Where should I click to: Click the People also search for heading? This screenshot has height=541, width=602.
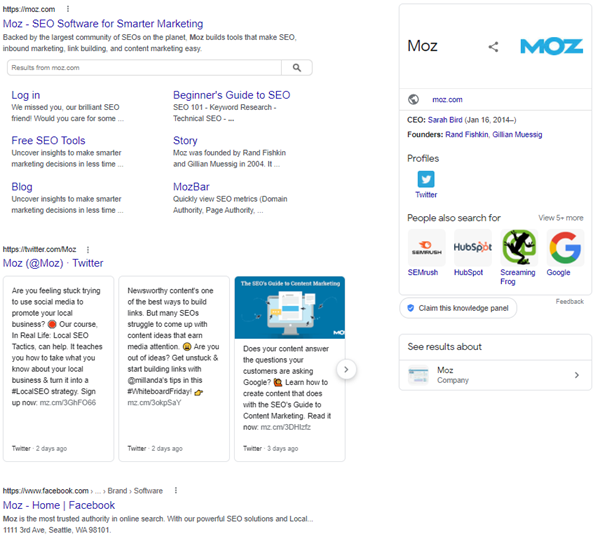454,218
